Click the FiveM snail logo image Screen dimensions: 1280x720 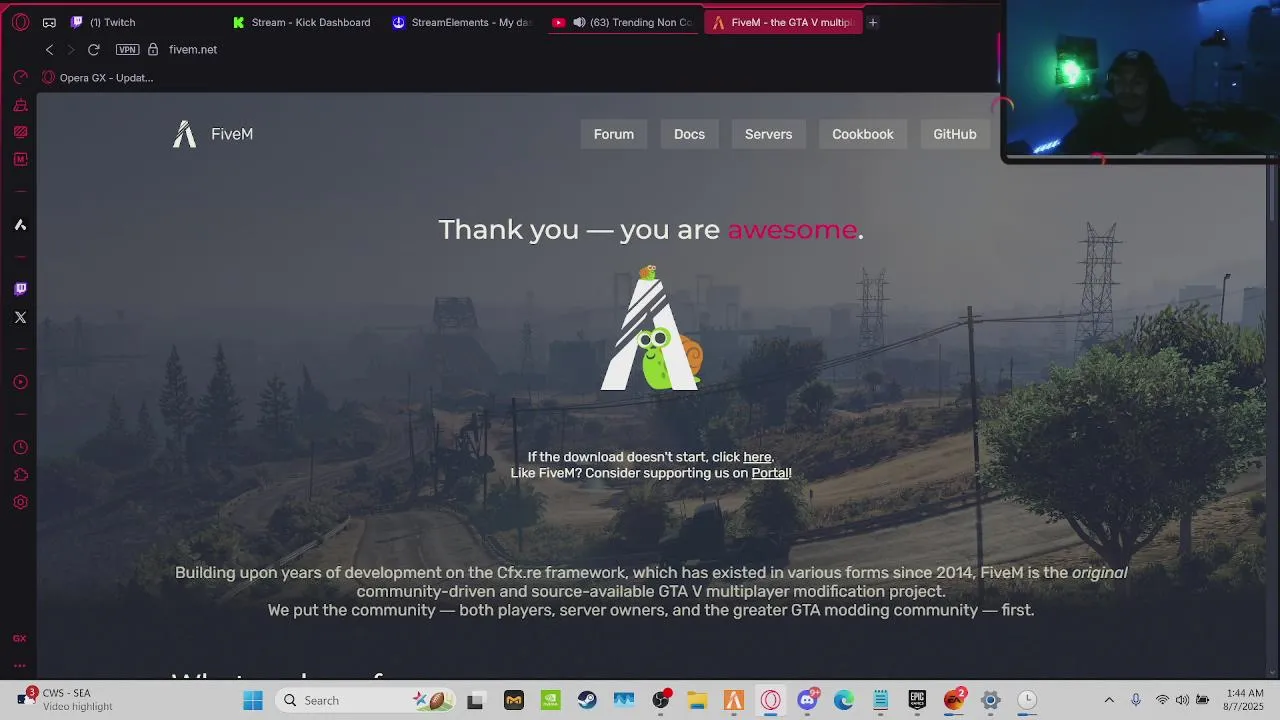point(651,328)
